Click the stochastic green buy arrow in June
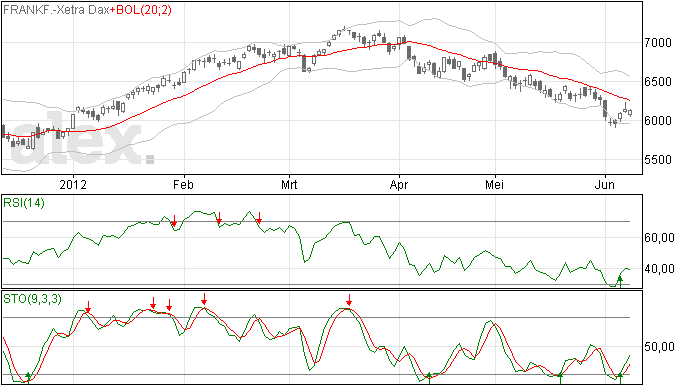690x387 pixels. point(620,378)
